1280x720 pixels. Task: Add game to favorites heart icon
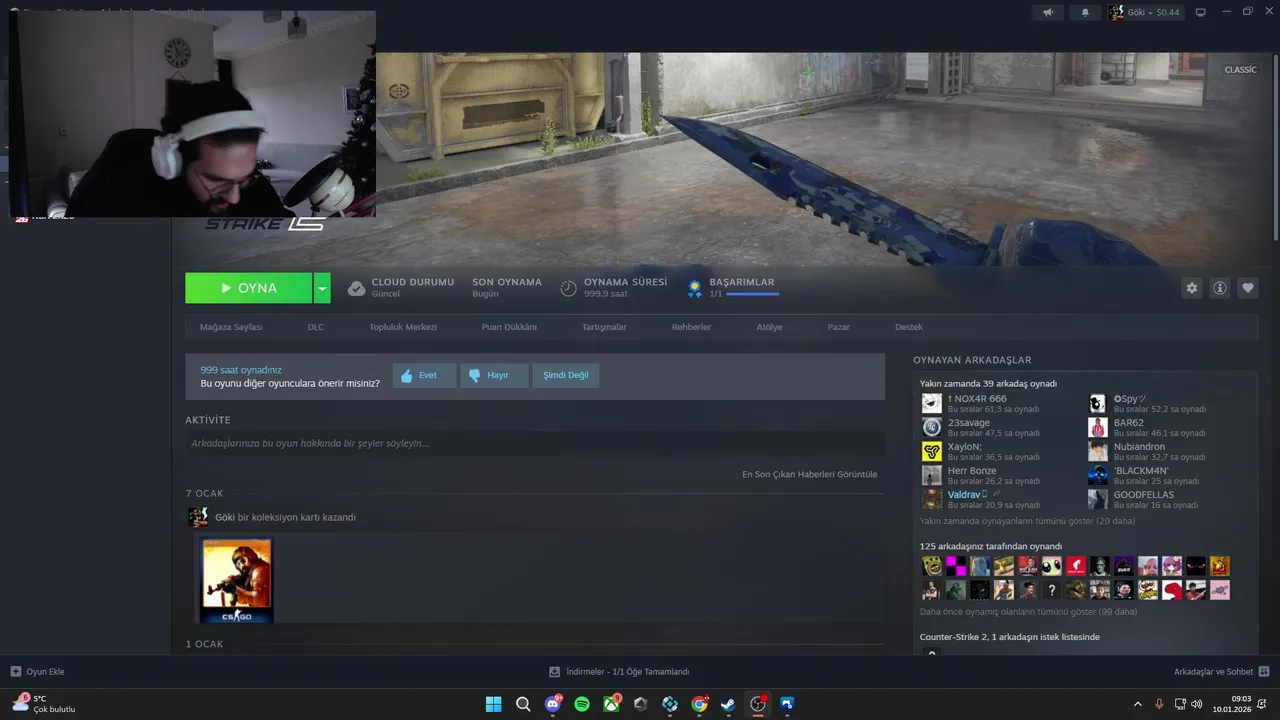coord(1248,288)
